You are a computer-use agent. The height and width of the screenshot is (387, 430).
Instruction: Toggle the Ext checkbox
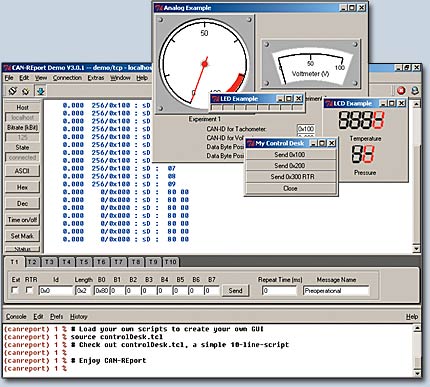tap(14, 290)
